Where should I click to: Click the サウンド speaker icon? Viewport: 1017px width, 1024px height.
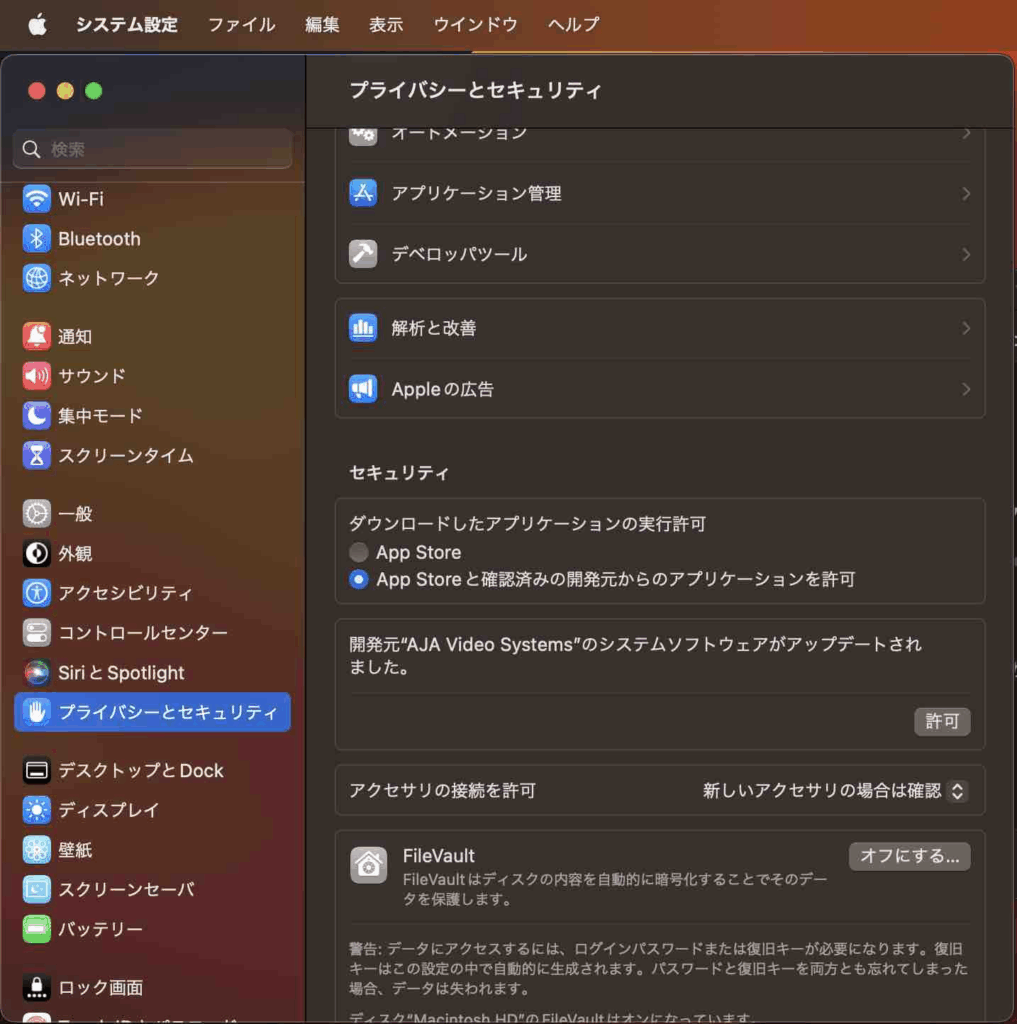click(x=37, y=376)
